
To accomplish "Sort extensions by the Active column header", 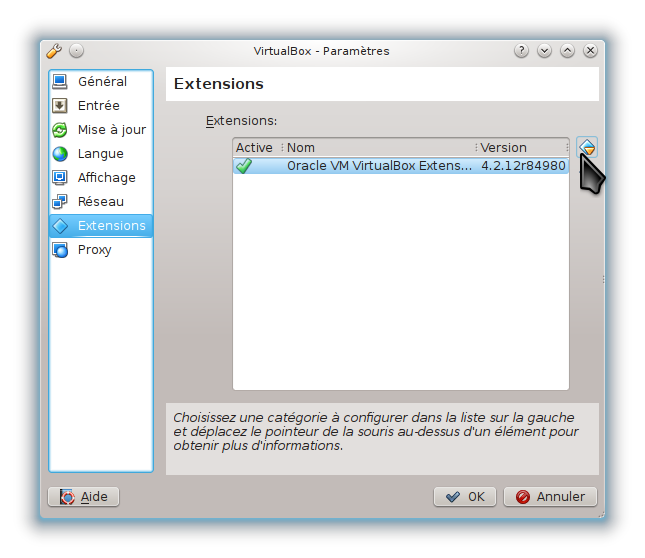I will (258, 148).
